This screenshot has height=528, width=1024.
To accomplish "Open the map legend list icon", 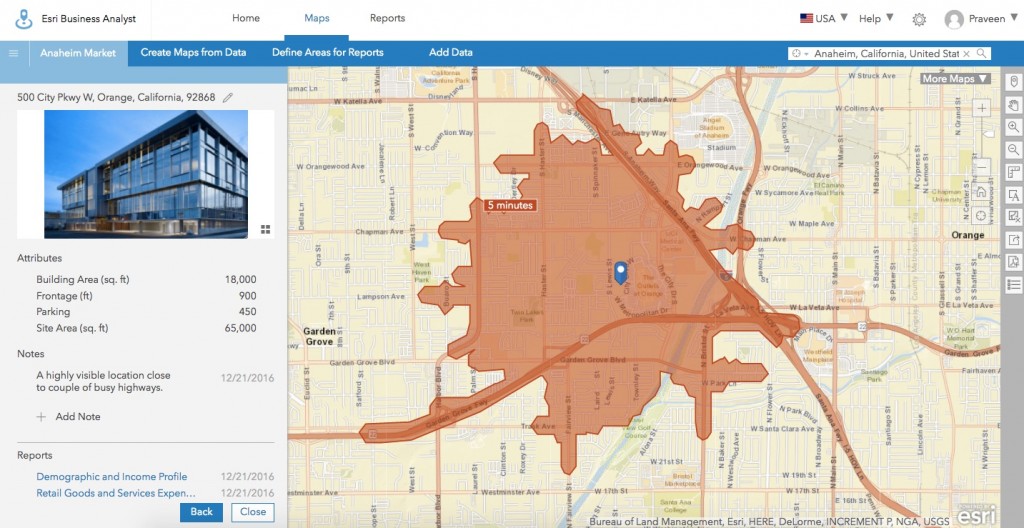I will coord(1014,284).
